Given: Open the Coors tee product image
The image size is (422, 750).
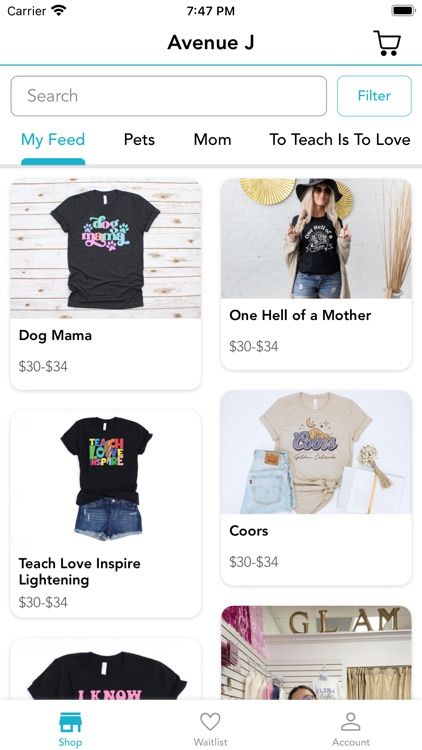Looking at the screenshot, I should pyautogui.click(x=316, y=452).
